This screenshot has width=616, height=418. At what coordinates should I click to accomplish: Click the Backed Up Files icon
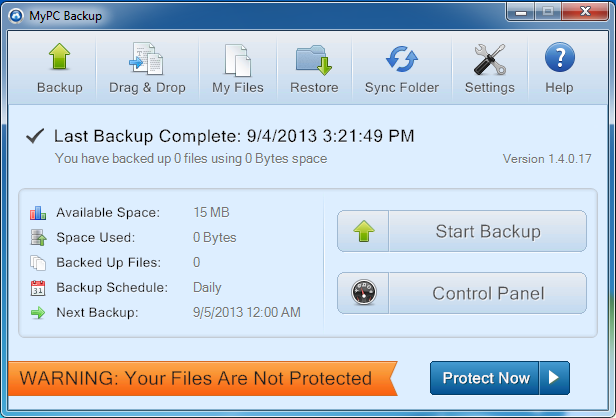click(38, 263)
